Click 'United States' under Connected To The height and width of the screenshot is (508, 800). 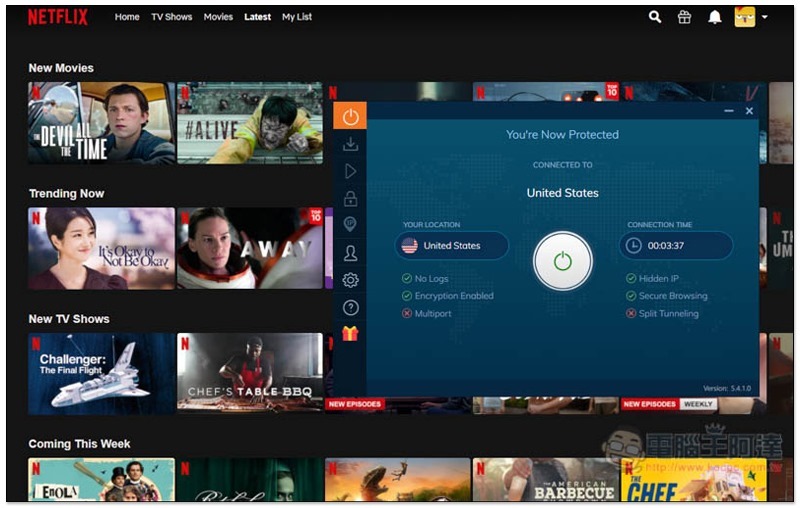pos(563,193)
